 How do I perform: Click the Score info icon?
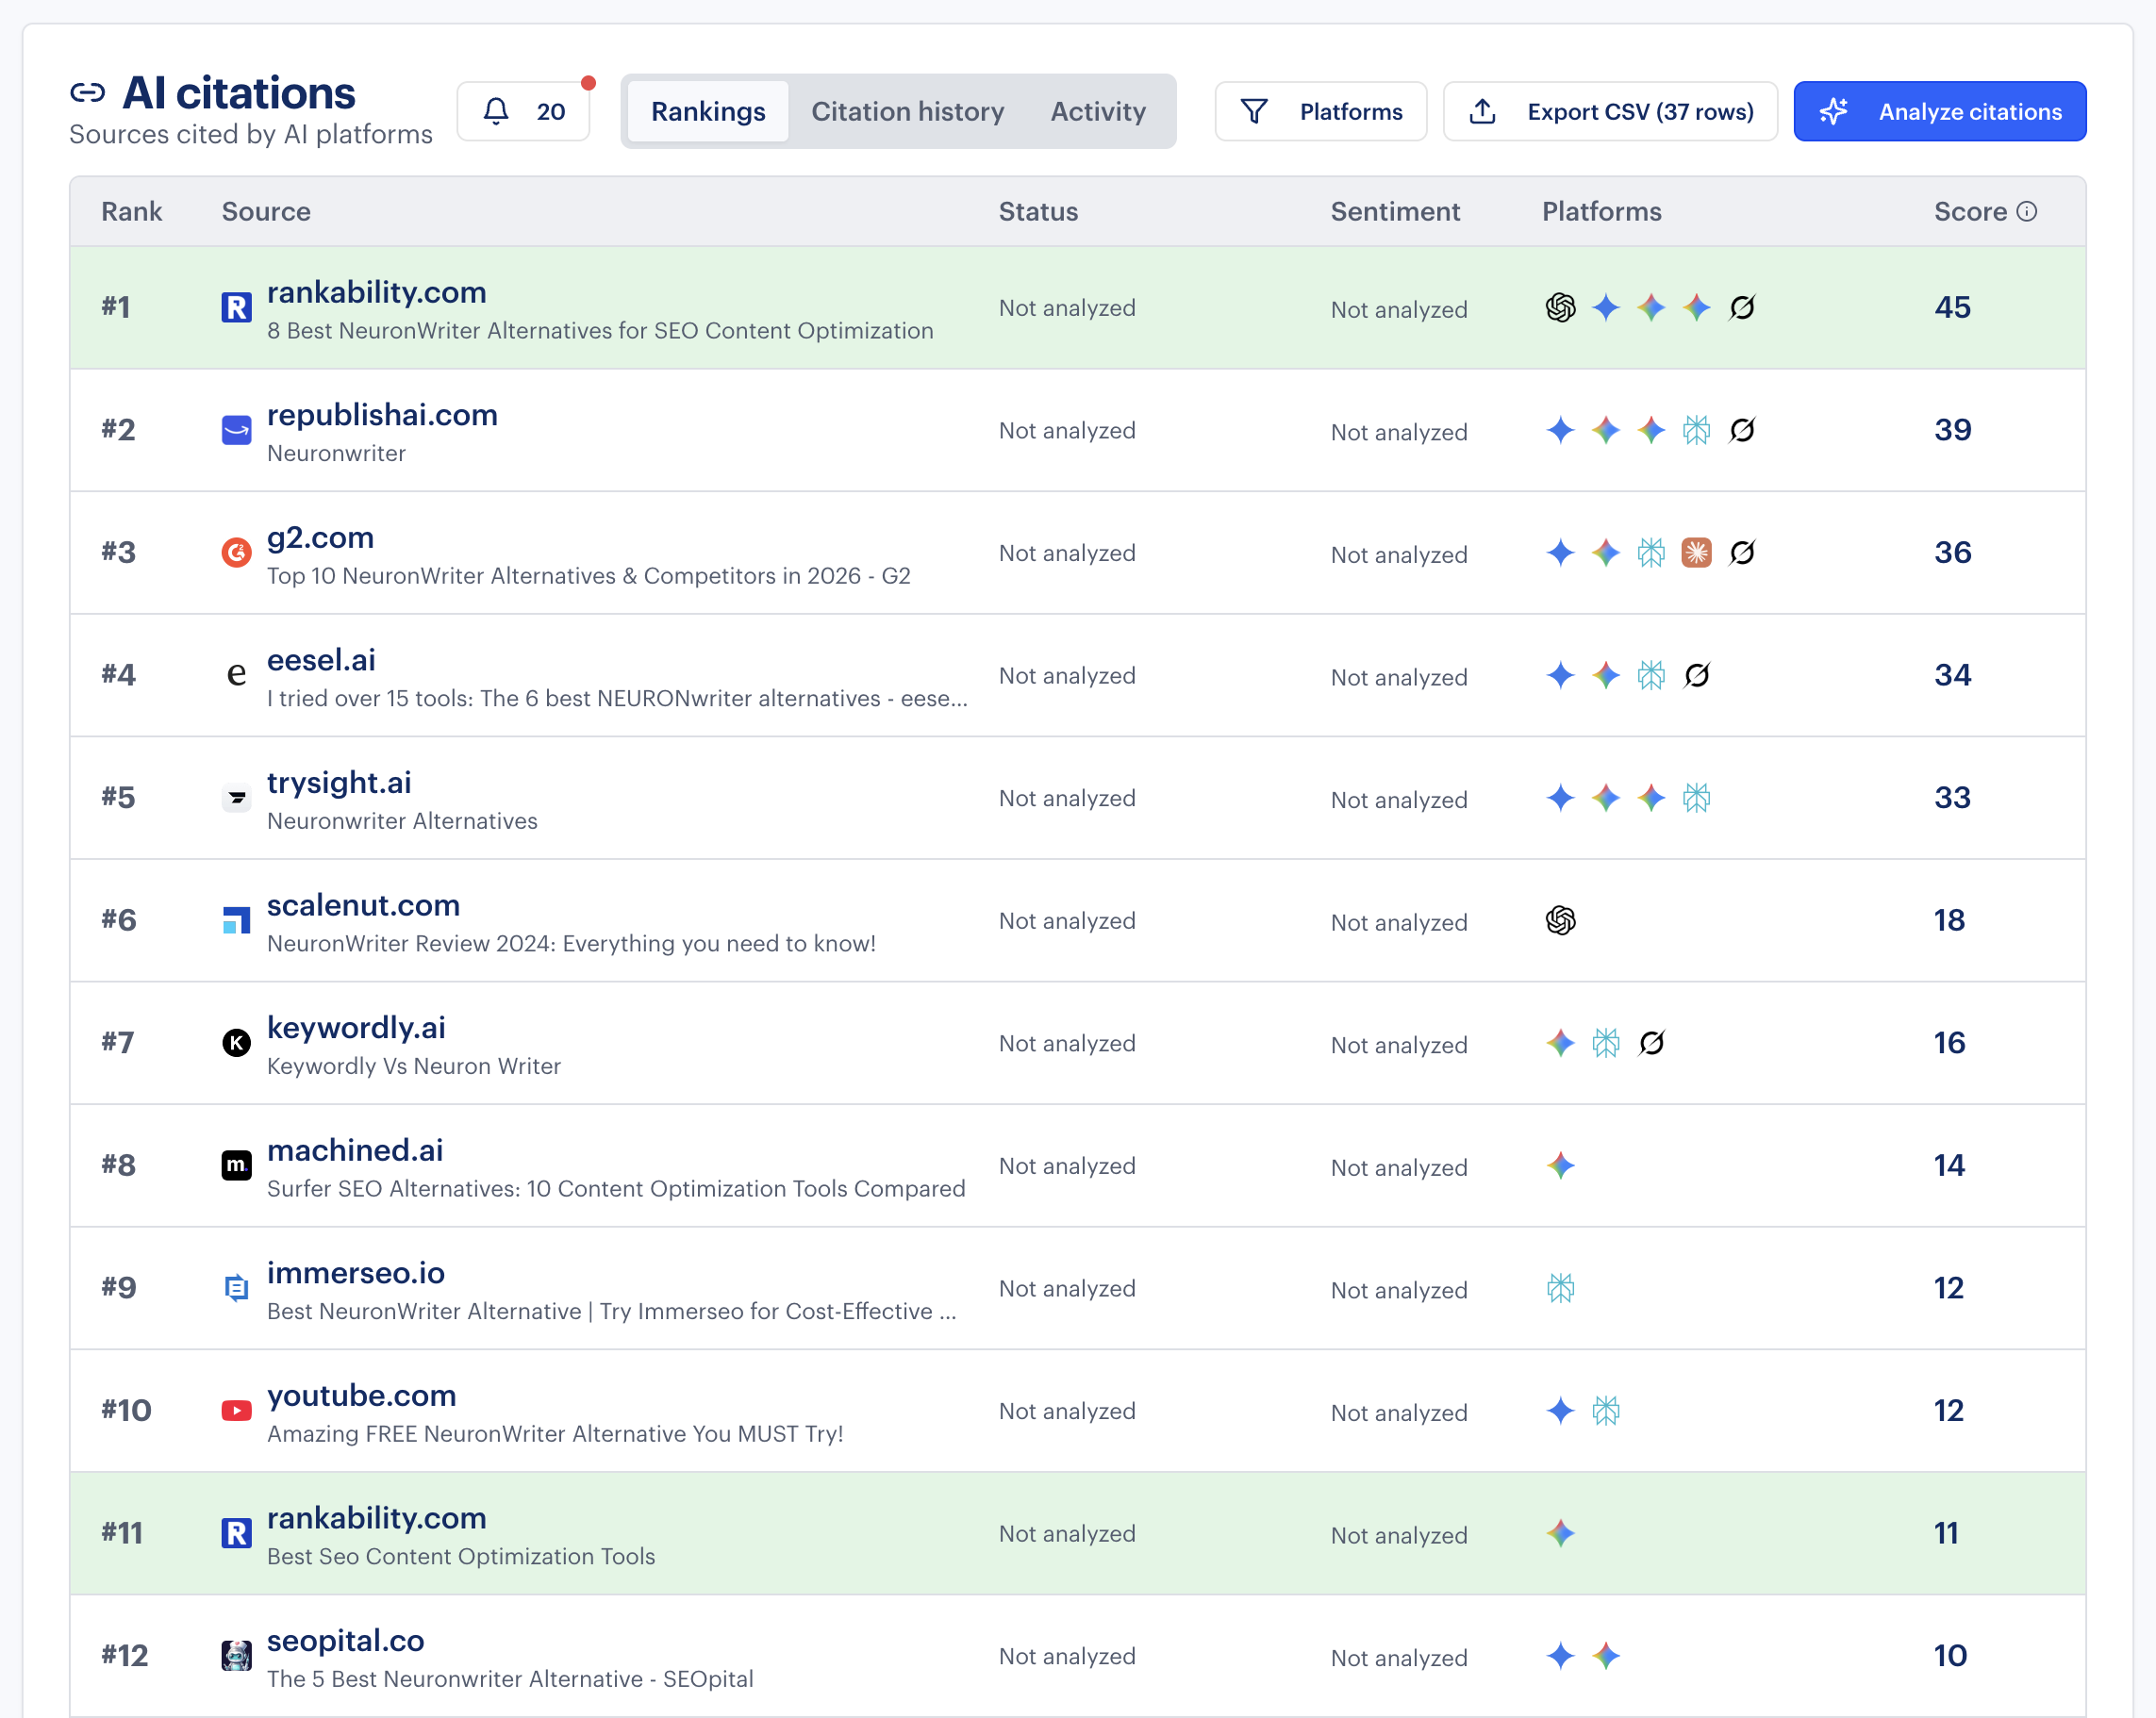click(2027, 211)
